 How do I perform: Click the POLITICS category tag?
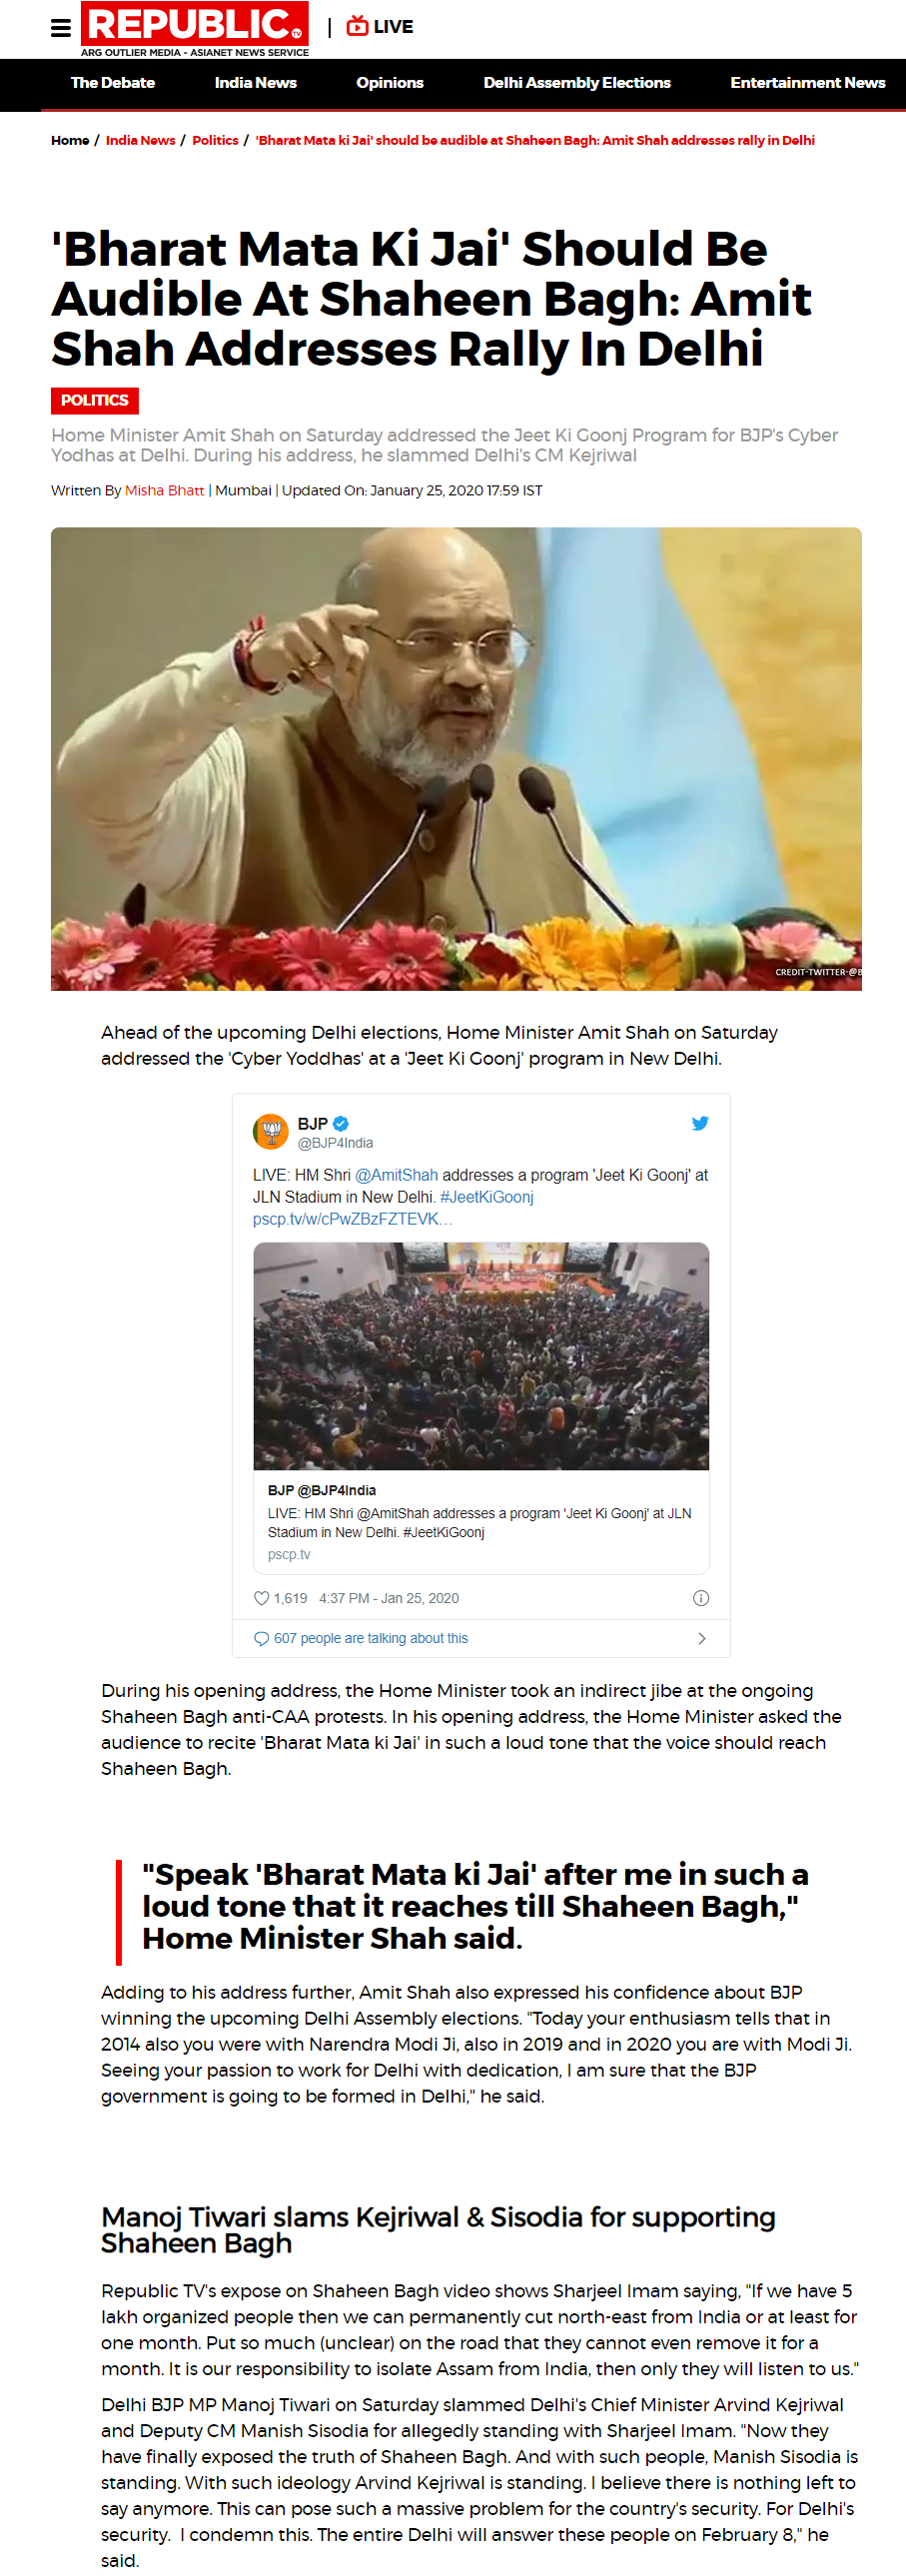pos(95,400)
